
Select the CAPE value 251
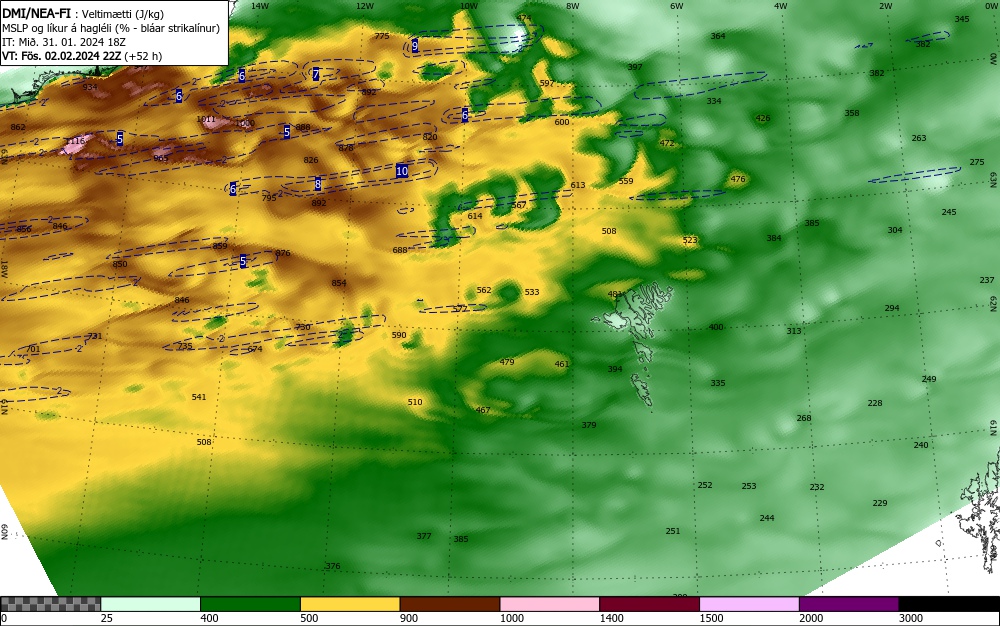(673, 531)
